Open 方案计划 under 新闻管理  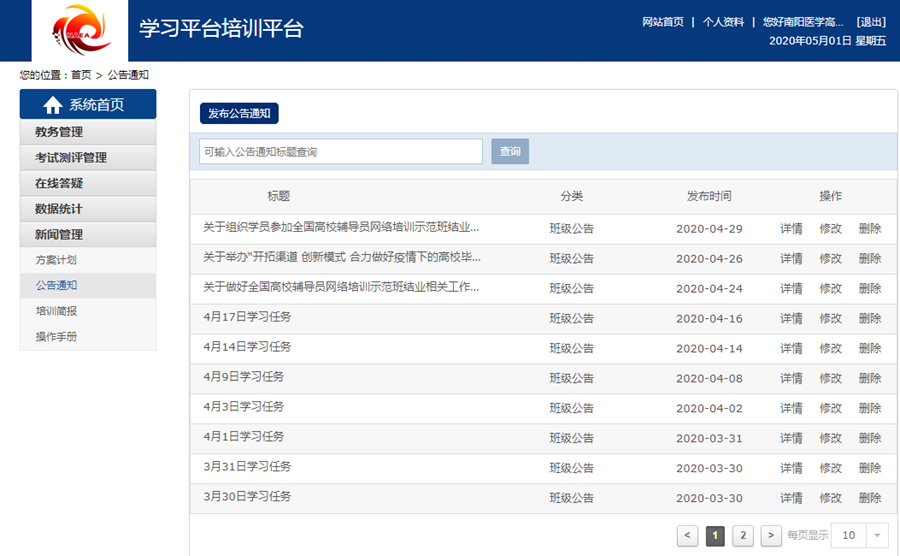[x=56, y=260]
